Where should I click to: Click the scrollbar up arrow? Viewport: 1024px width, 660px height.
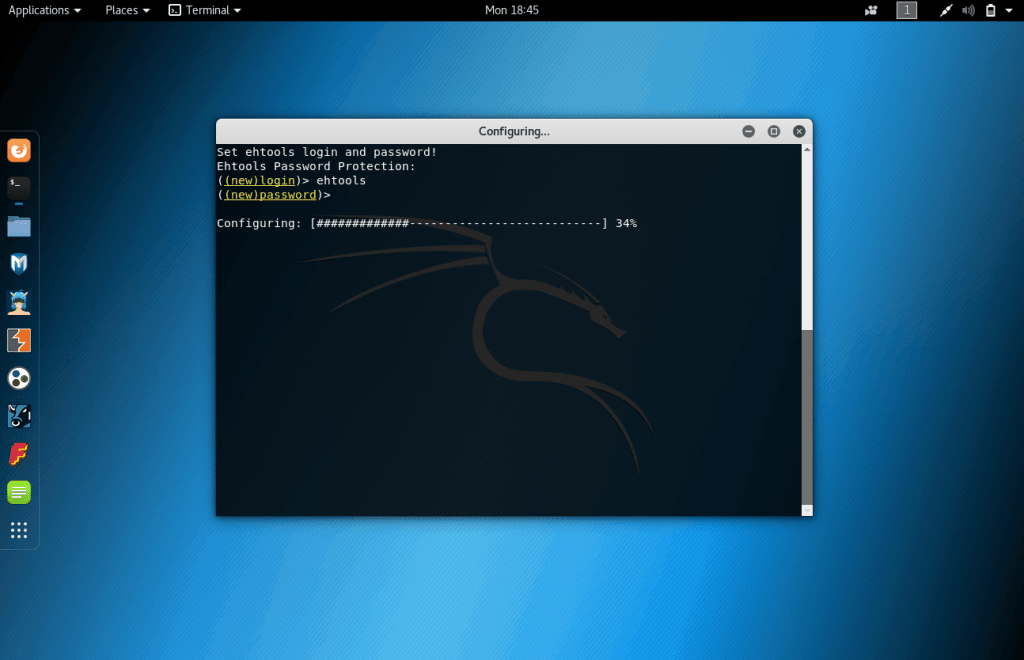coord(807,149)
